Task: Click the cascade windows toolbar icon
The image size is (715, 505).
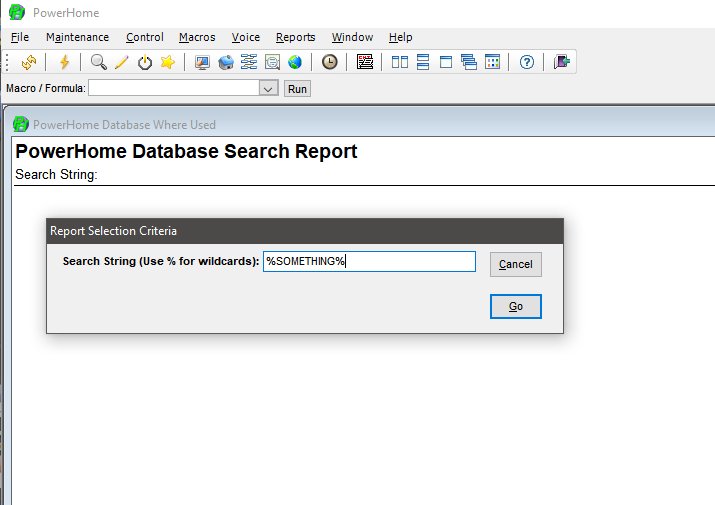Action: [x=469, y=62]
